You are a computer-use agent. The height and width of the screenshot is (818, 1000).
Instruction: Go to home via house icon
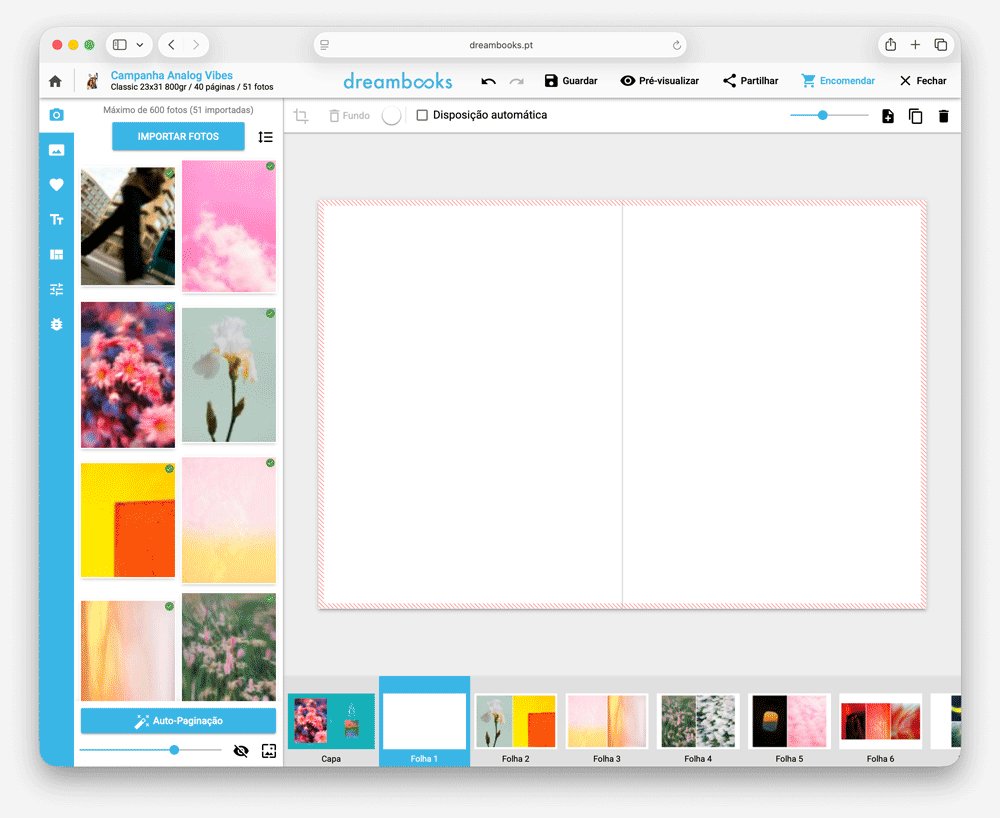pyautogui.click(x=55, y=81)
